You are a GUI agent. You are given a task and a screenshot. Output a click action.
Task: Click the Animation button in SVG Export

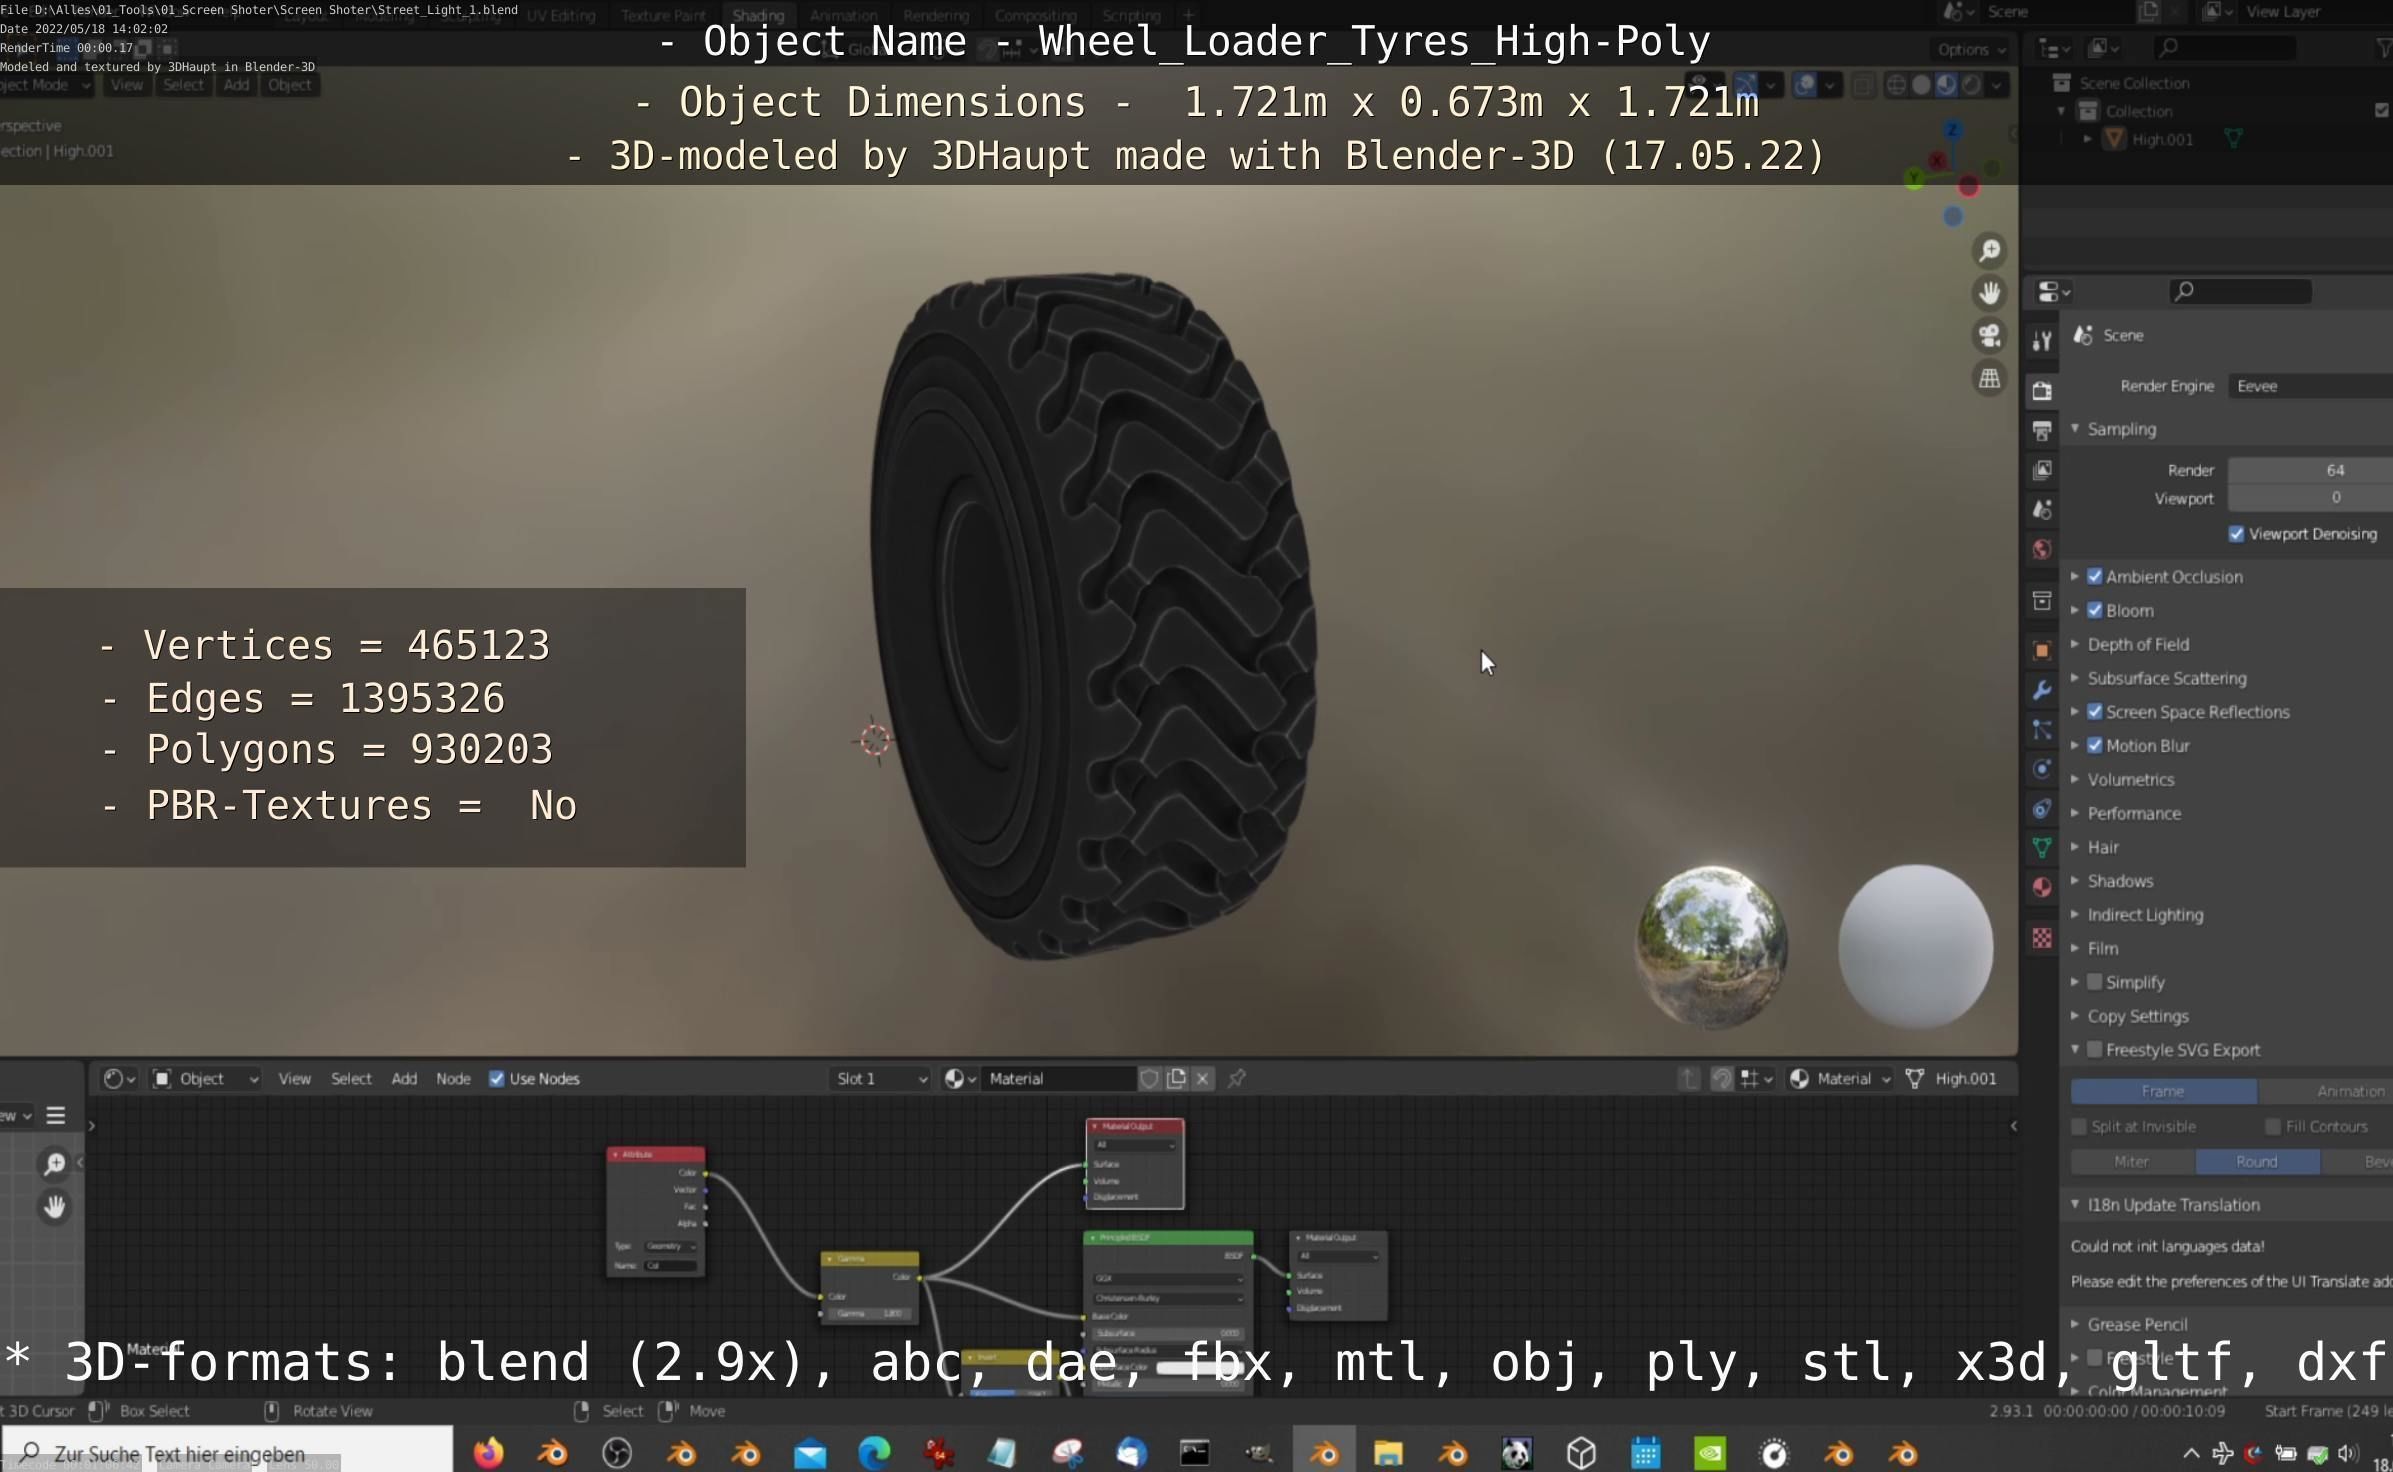coord(2326,1091)
